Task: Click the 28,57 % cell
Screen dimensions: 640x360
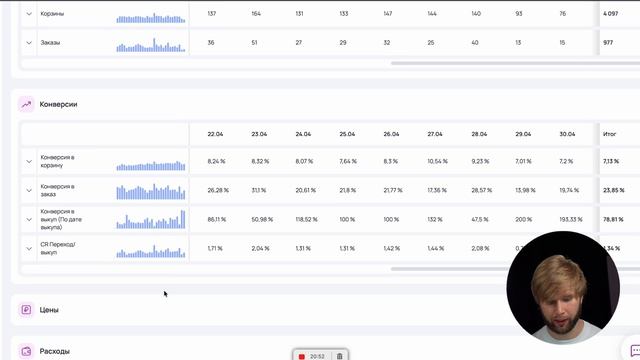Action: 482,190
